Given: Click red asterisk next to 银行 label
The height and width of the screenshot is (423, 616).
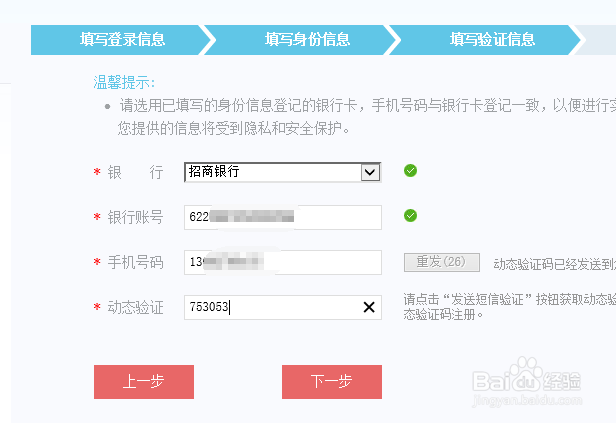Looking at the screenshot, I should click(97, 172).
